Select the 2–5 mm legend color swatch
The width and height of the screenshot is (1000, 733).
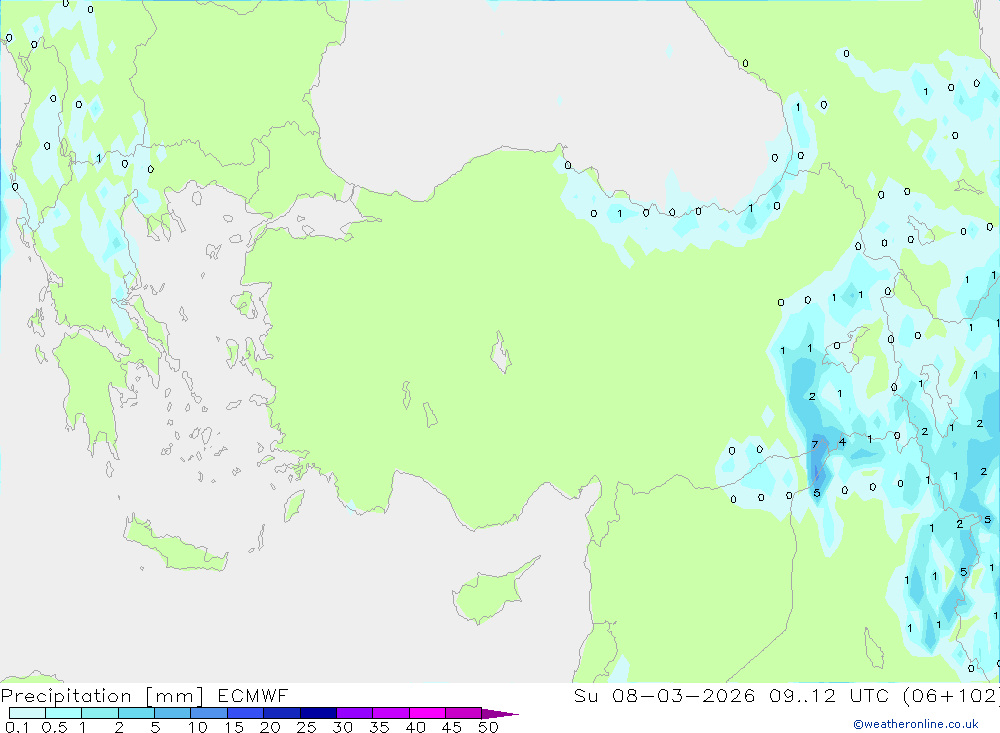click(x=136, y=713)
